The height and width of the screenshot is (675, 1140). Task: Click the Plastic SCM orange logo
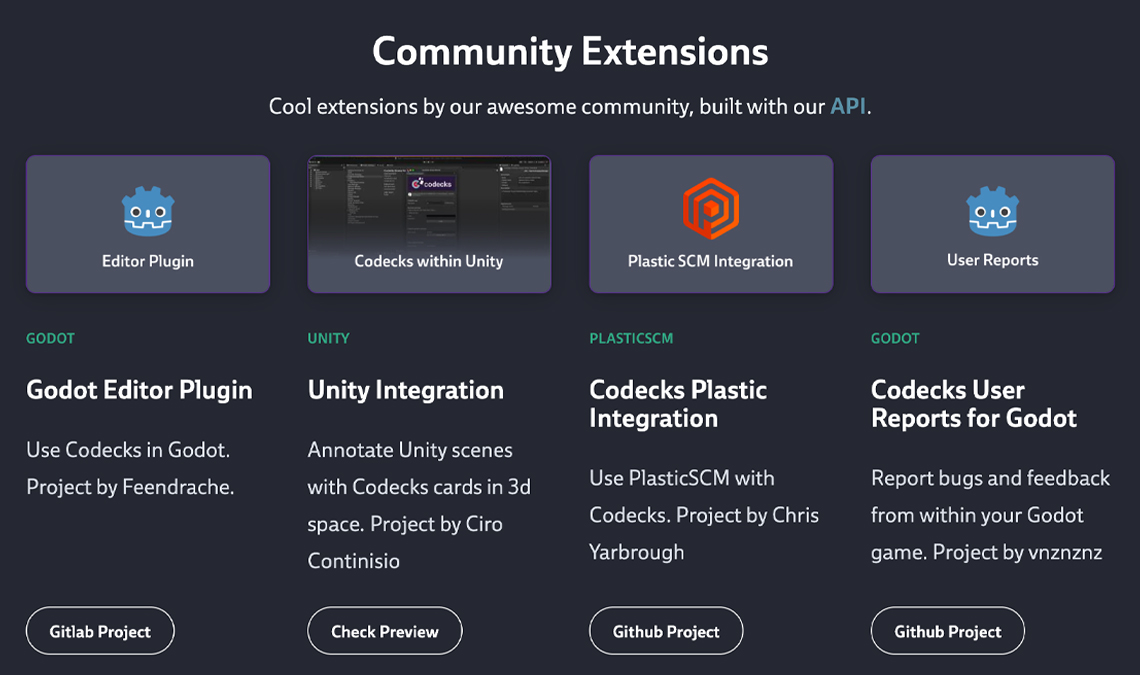pyautogui.click(x=711, y=209)
